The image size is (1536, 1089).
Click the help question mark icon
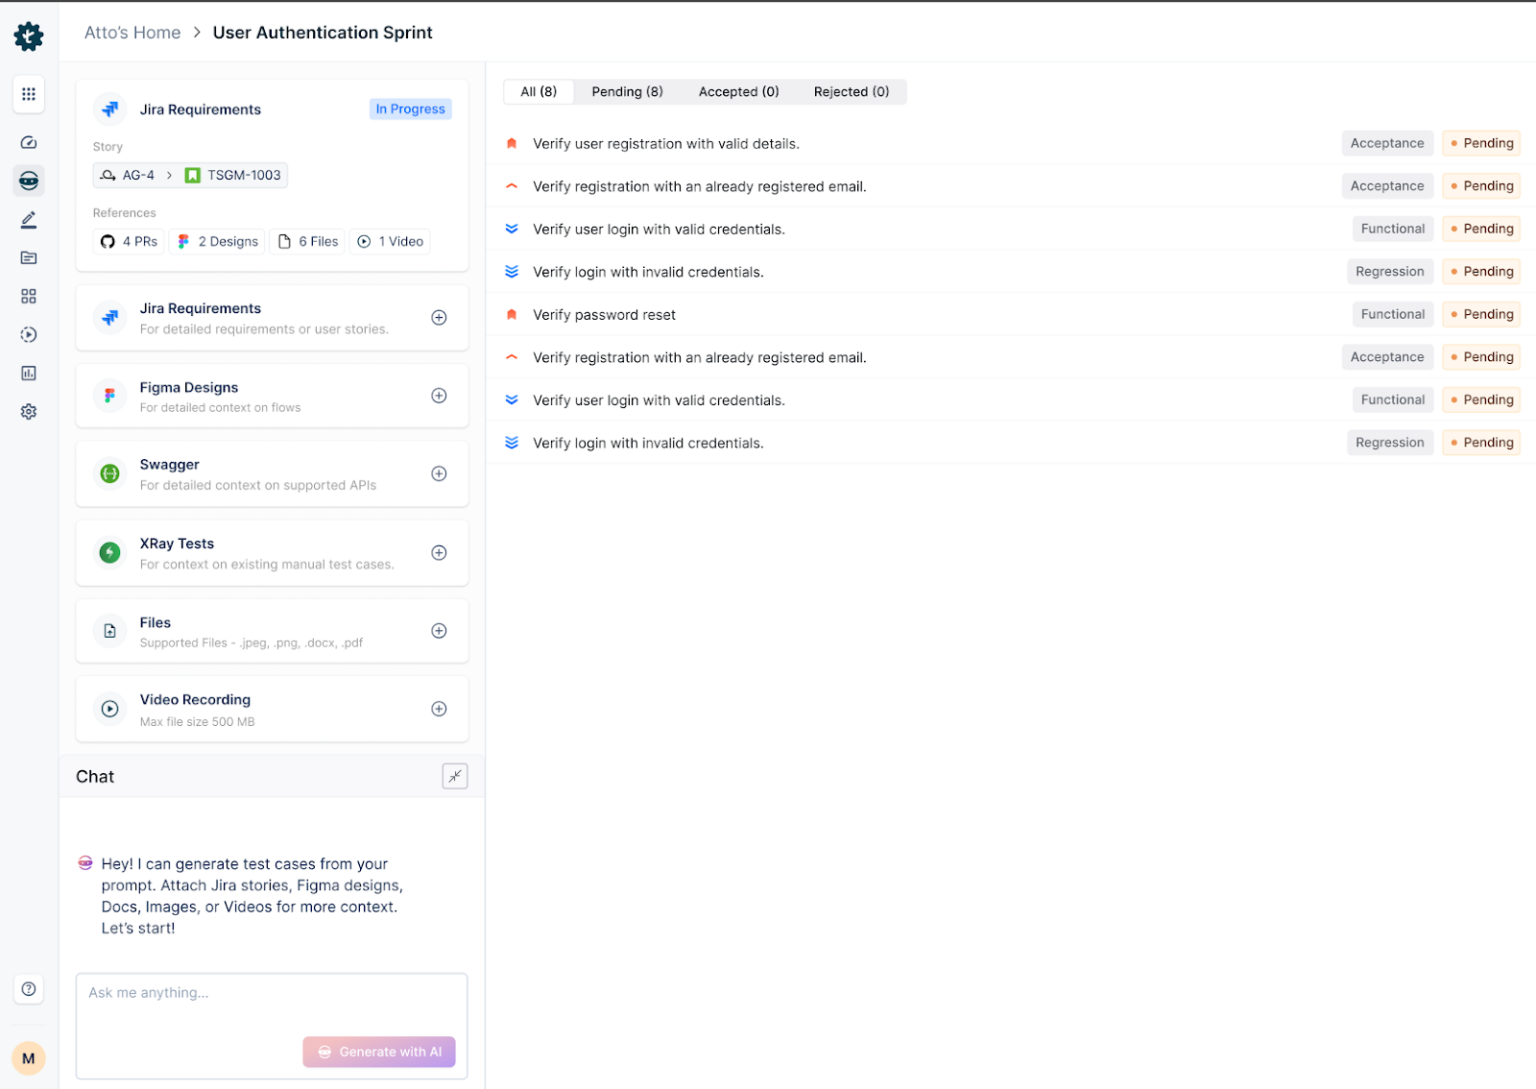pyautogui.click(x=29, y=989)
